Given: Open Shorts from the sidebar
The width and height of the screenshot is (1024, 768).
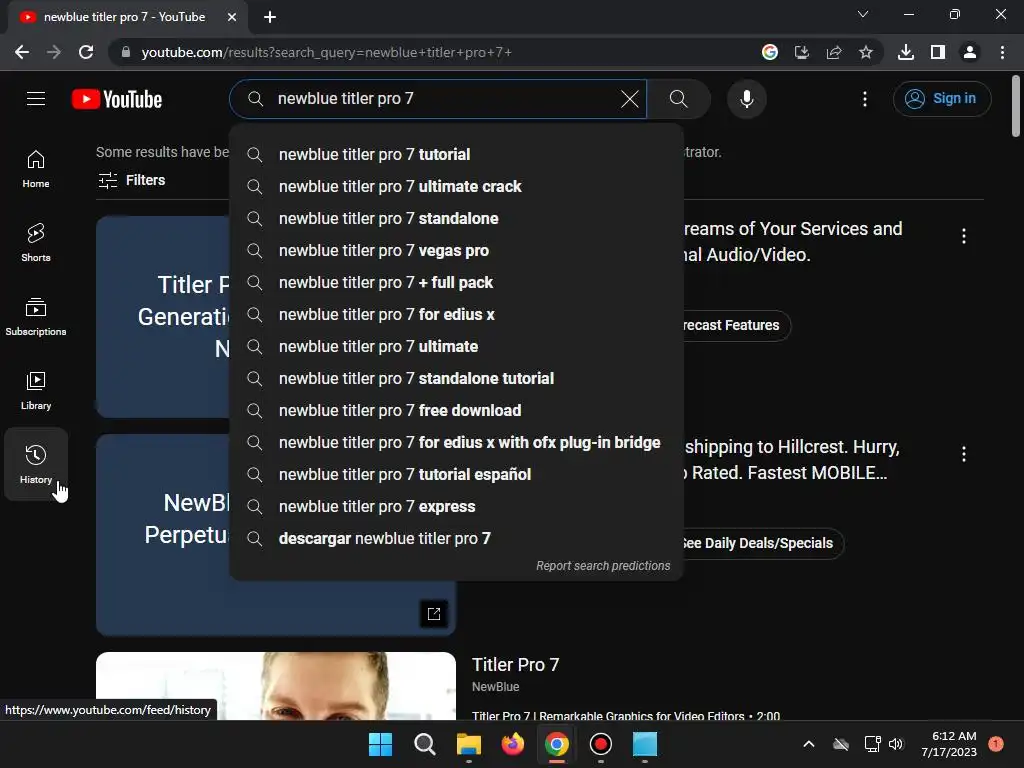Looking at the screenshot, I should [36, 243].
